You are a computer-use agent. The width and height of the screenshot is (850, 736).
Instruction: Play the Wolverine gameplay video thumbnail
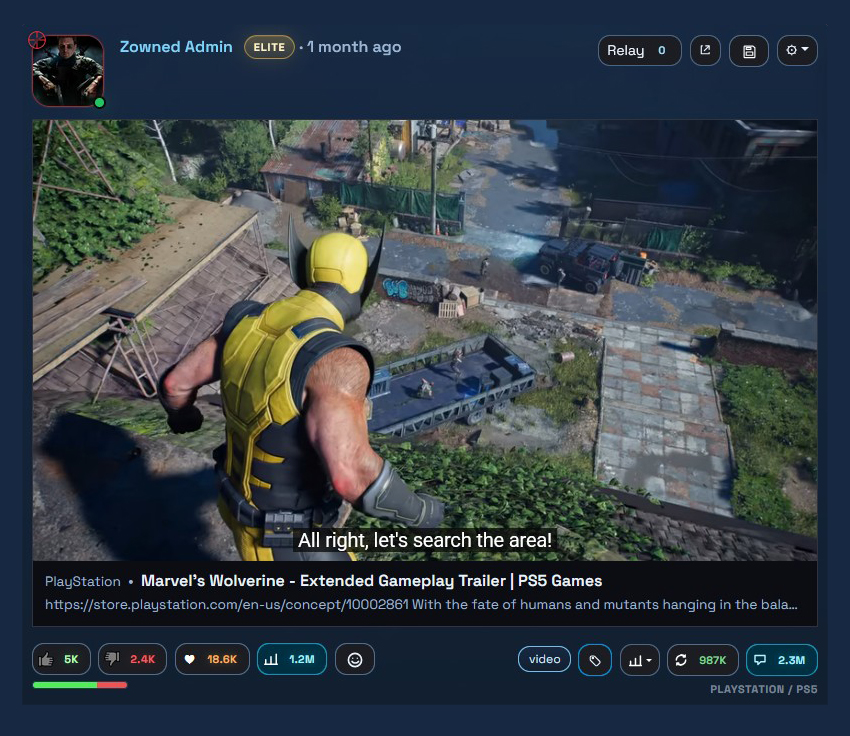pyautogui.click(x=425, y=340)
